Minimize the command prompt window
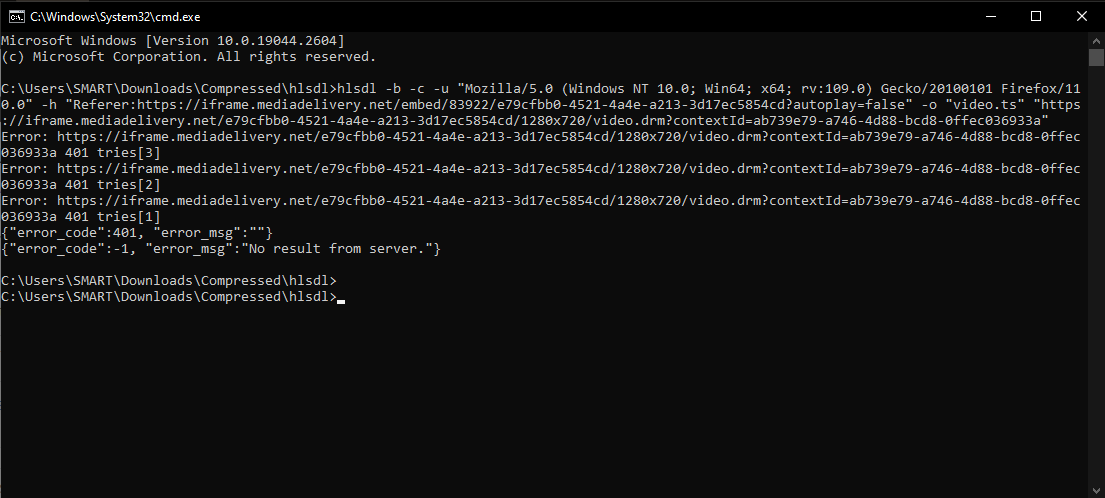This screenshot has height=498, width=1105. tap(990, 16)
